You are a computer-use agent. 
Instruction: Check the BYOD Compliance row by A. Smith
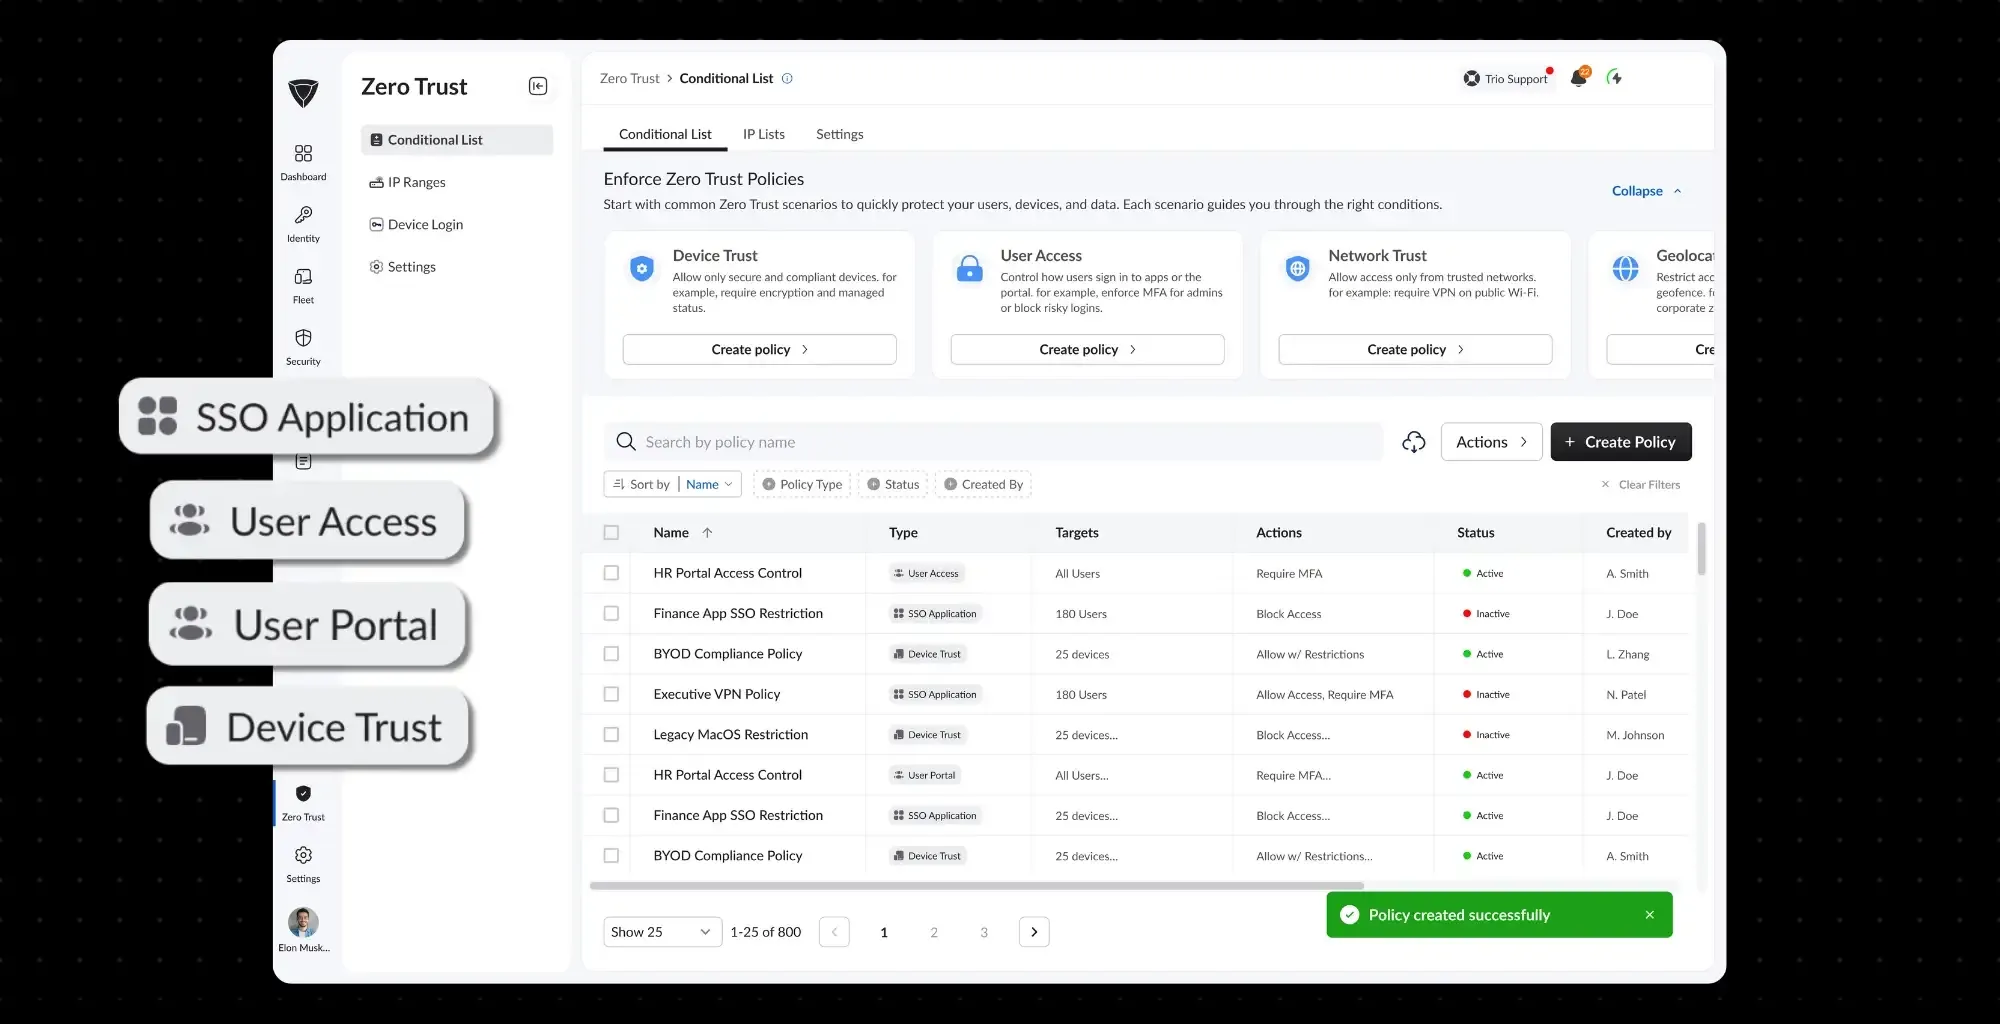(611, 856)
